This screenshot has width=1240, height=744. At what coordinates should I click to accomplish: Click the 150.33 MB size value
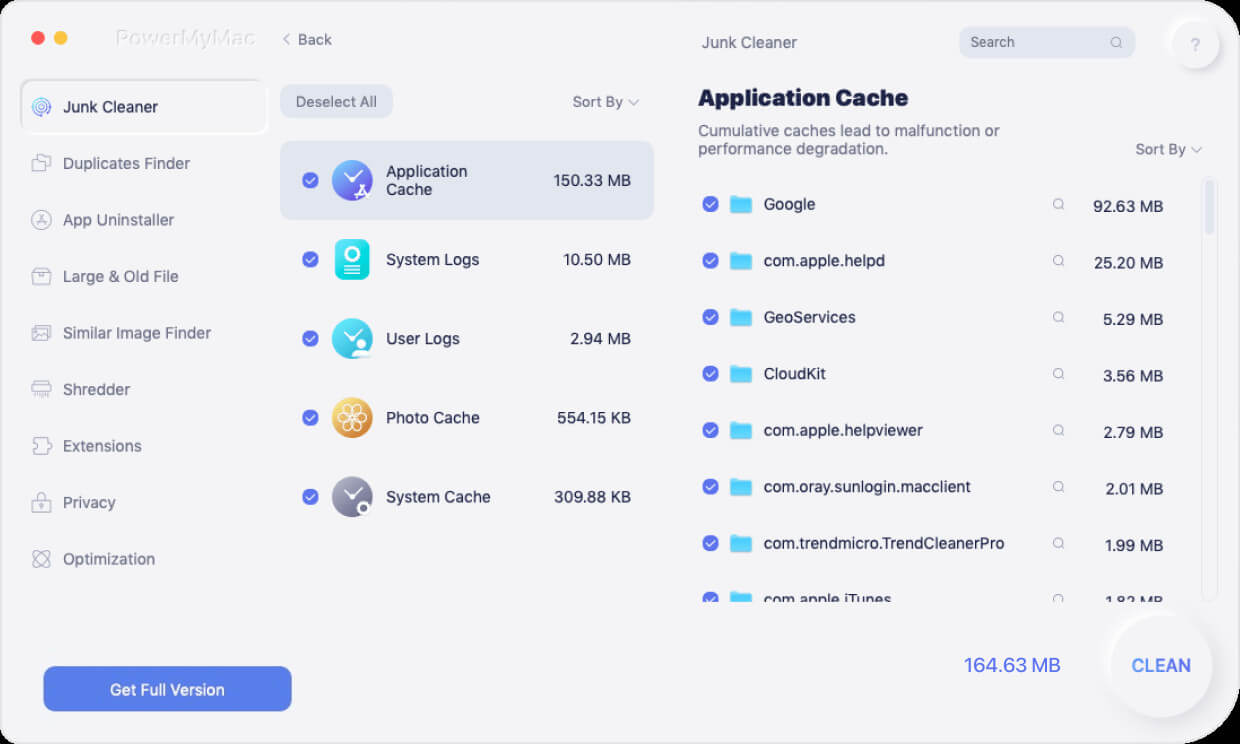click(x=592, y=181)
